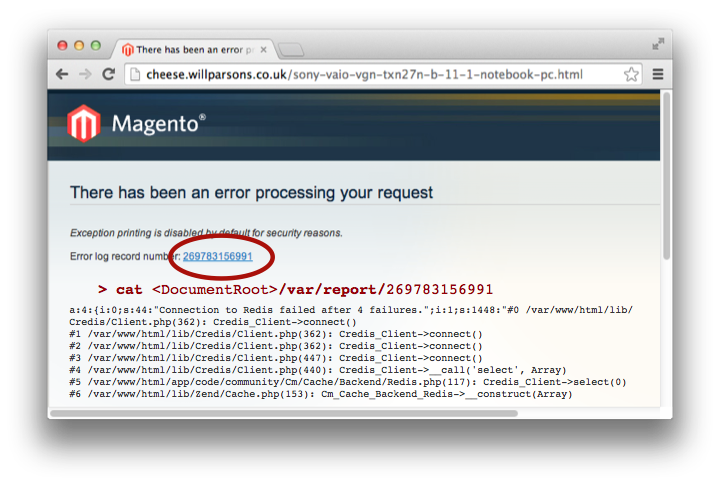The height and width of the screenshot is (486, 721).
Task: Click stack trace line #4 __call('select', Array)
Action: tap(318, 370)
